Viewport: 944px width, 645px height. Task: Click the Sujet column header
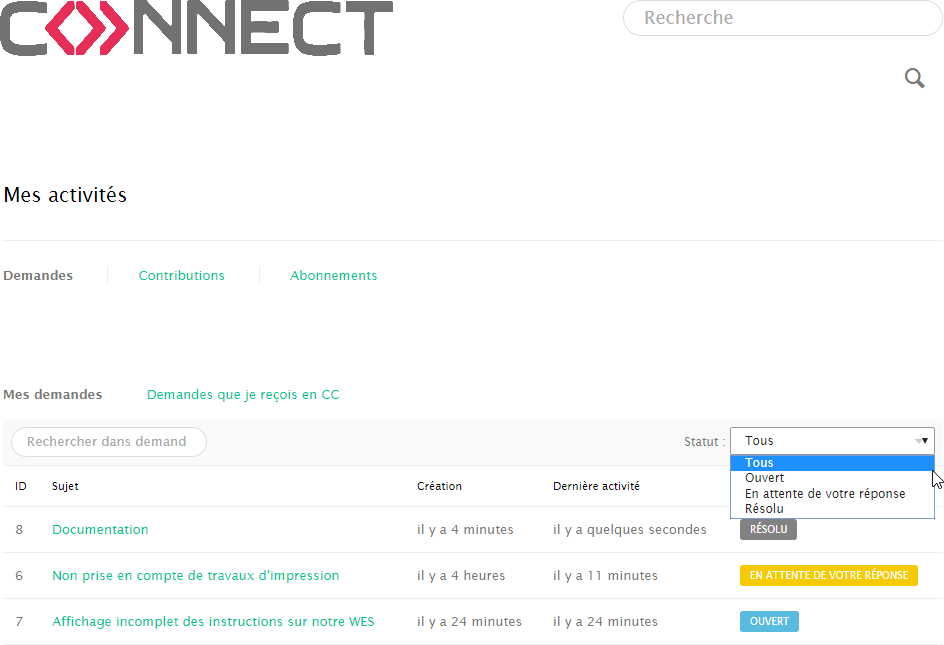pos(65,487)
